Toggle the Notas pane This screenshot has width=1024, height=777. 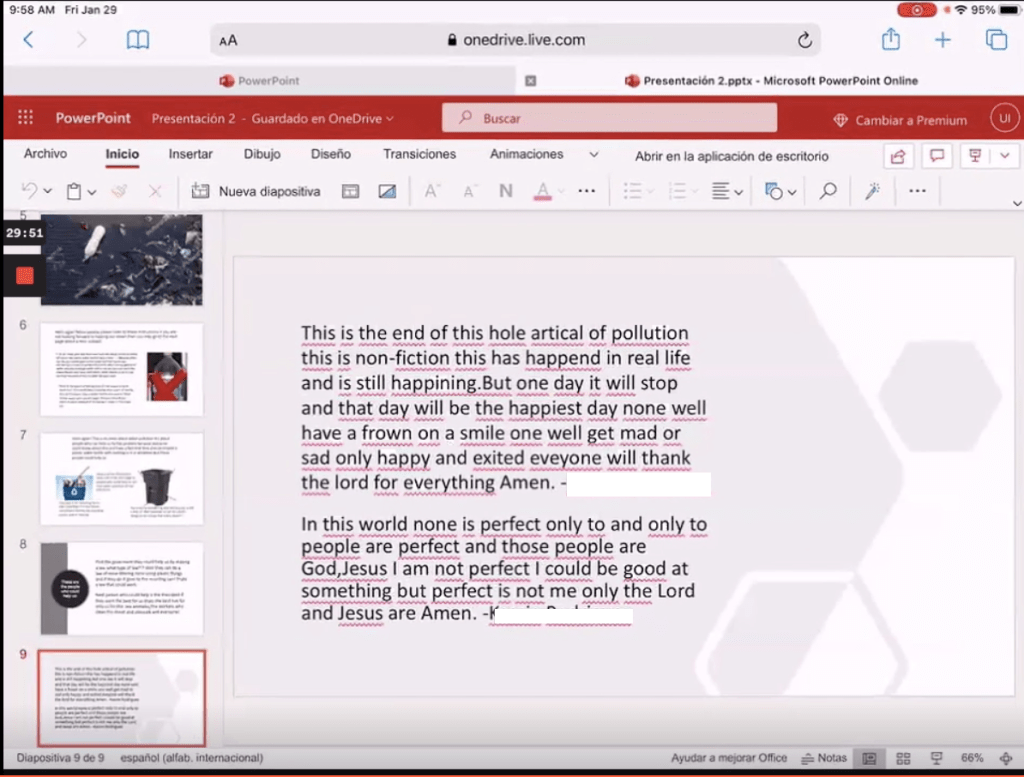click(x=824, y=758)
